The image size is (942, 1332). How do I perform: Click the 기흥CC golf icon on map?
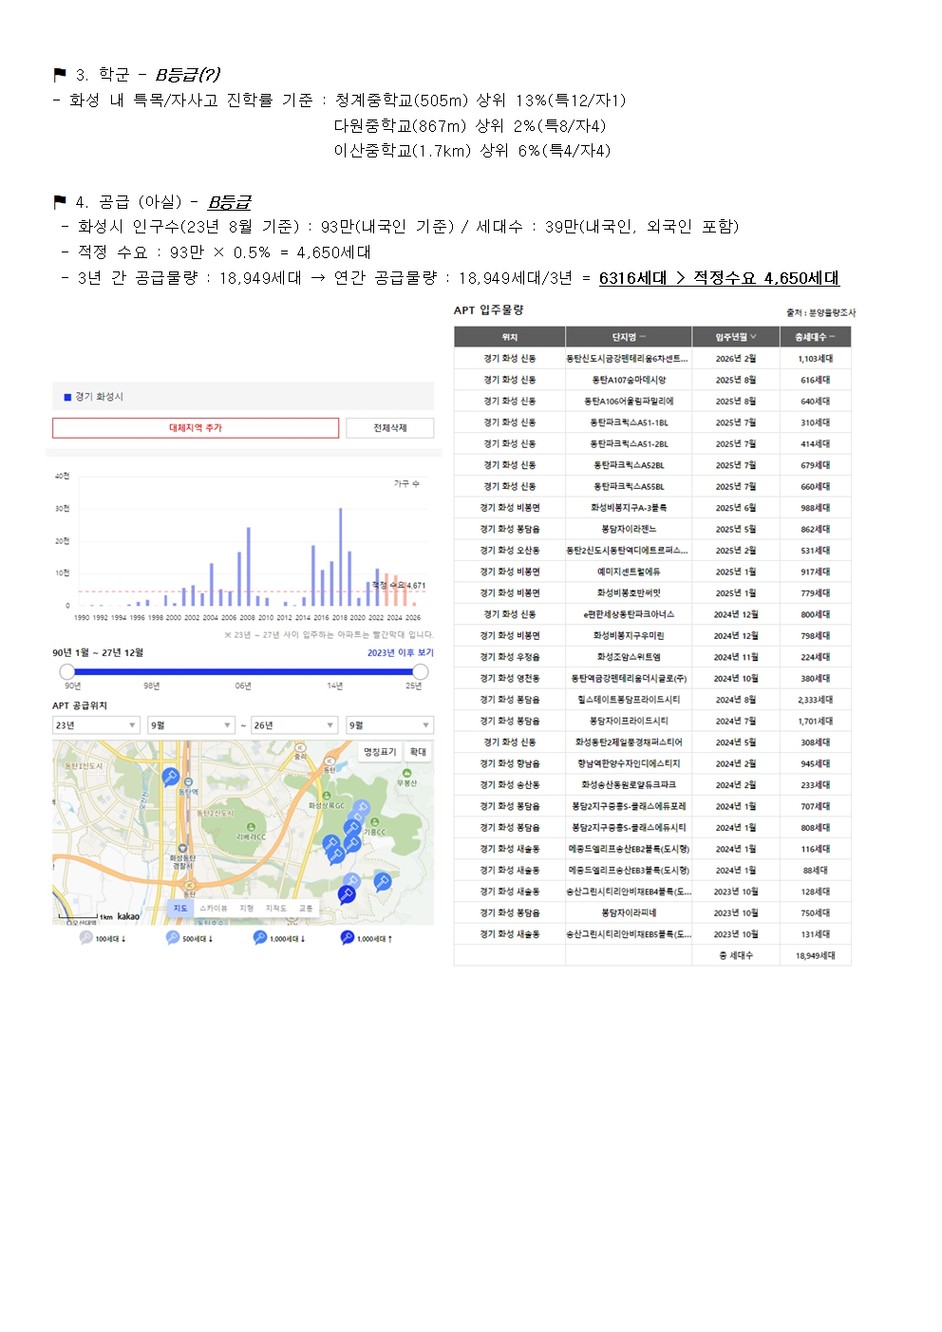pos(374,822)
